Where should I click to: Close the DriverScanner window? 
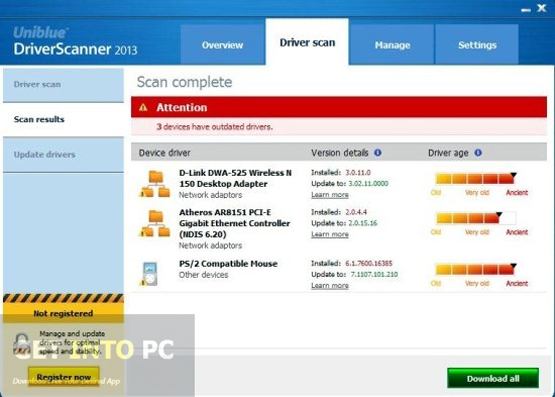[542, 8]
